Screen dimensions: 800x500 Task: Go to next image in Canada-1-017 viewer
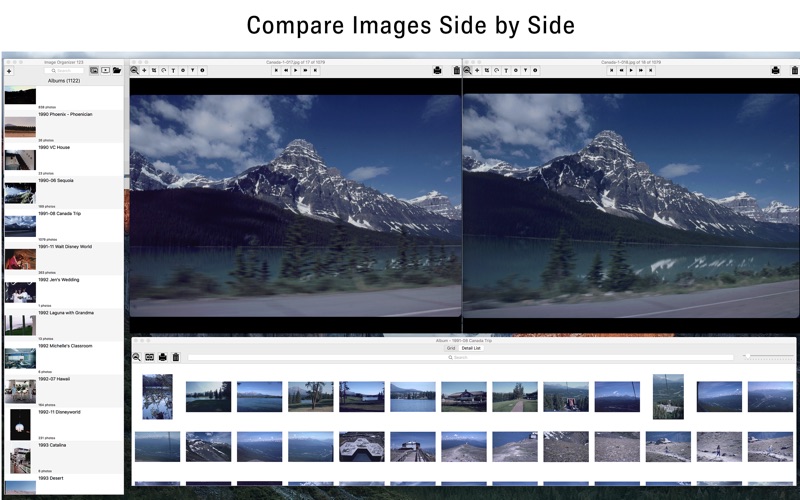tap(305, 70)
